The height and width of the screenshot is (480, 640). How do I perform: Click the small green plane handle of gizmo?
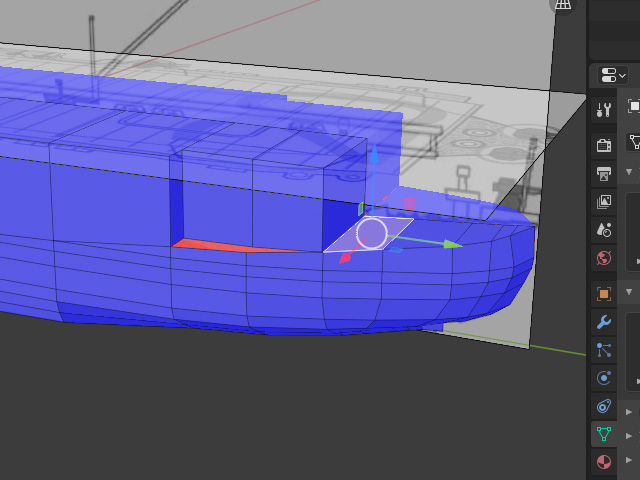click(x=361, y=209)
